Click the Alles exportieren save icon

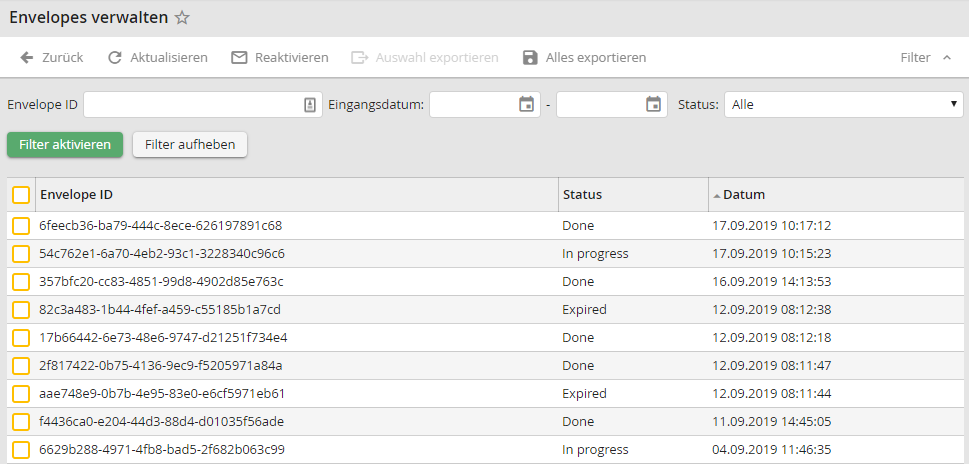(530, 58)
